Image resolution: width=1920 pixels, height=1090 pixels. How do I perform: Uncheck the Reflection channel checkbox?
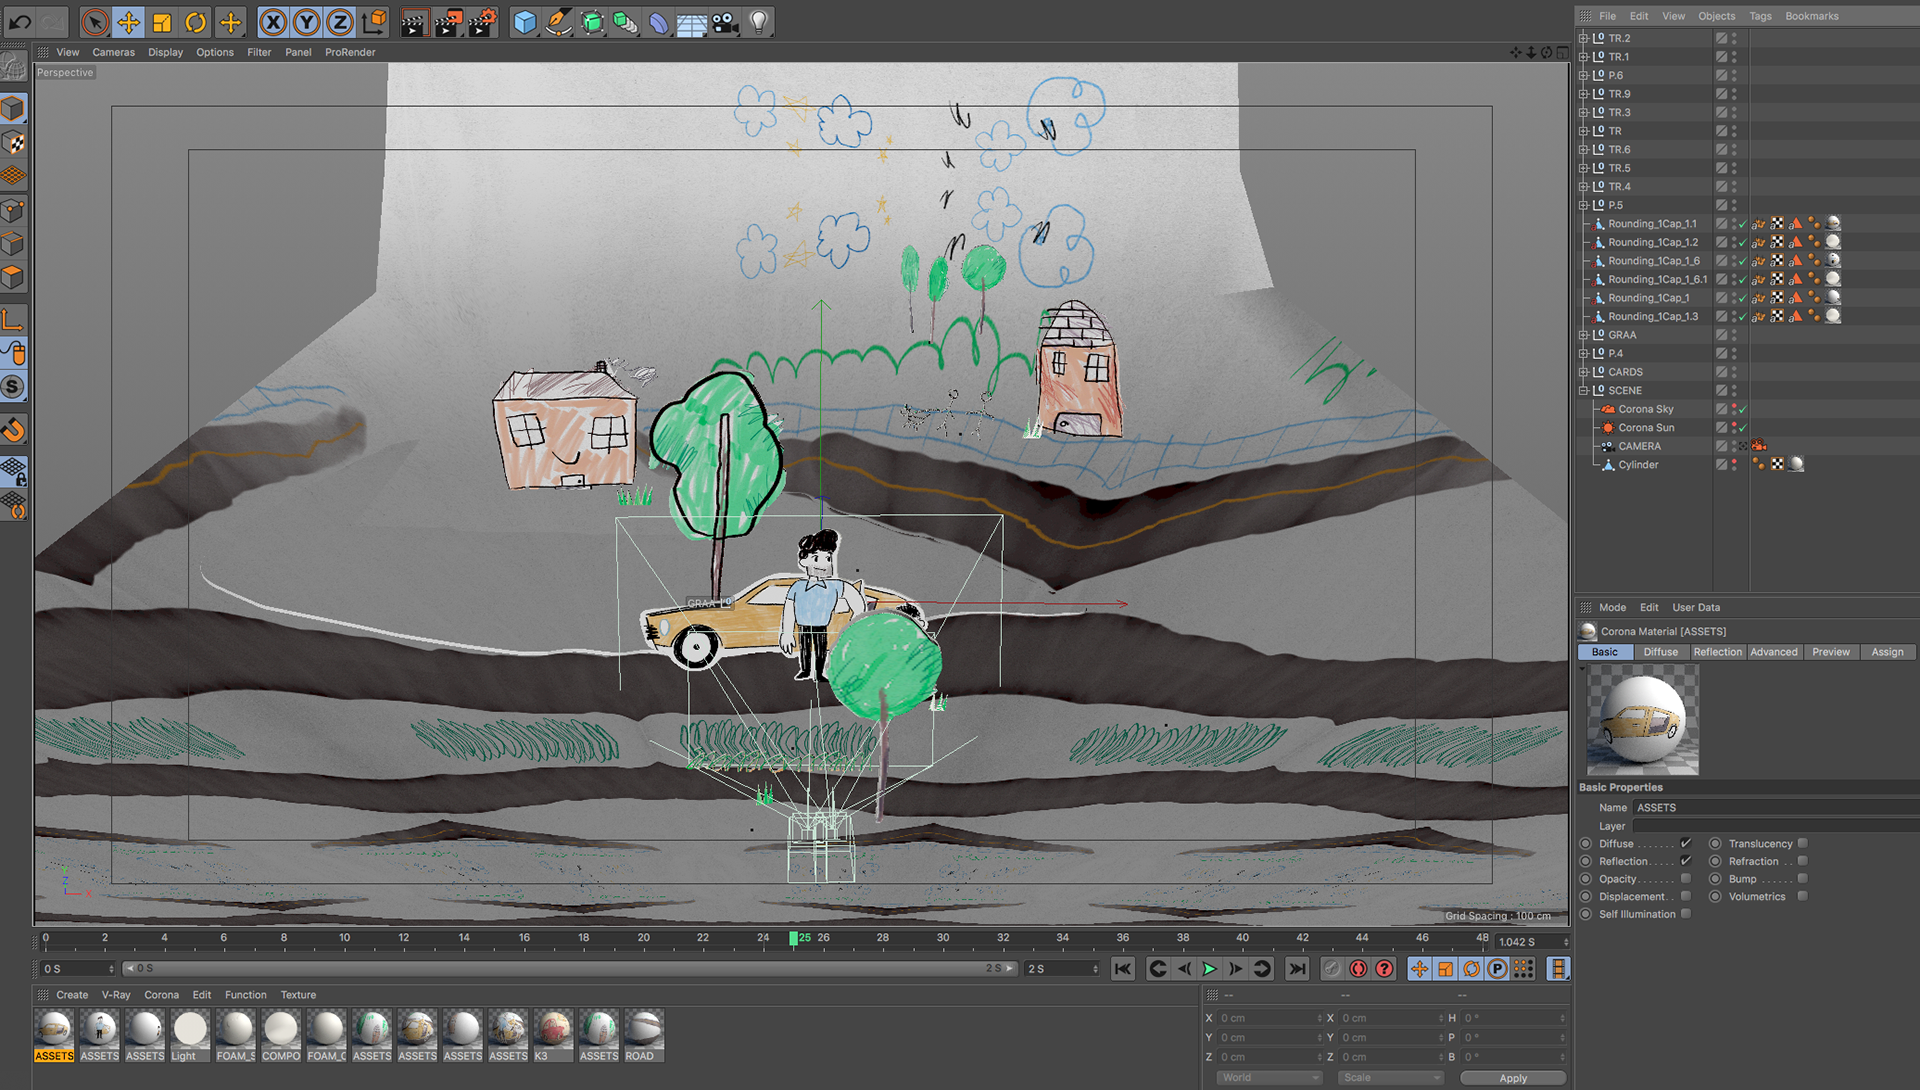tap(1686, 861)
